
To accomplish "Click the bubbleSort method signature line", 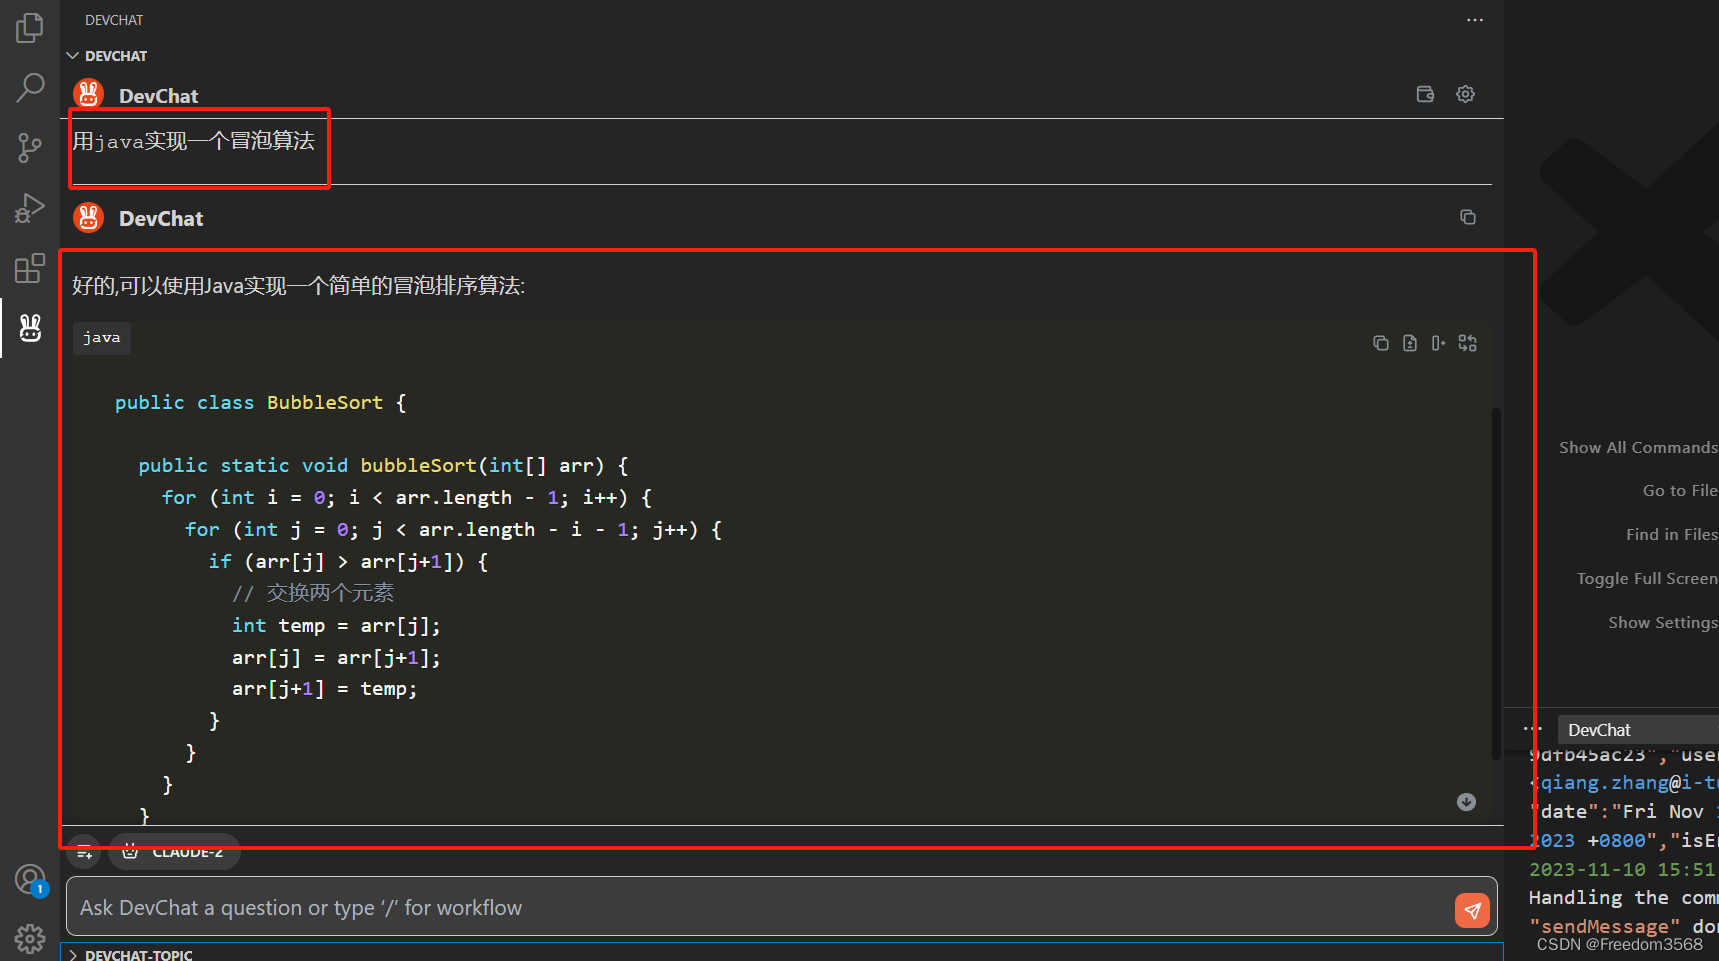I will [x=384, y=466].
